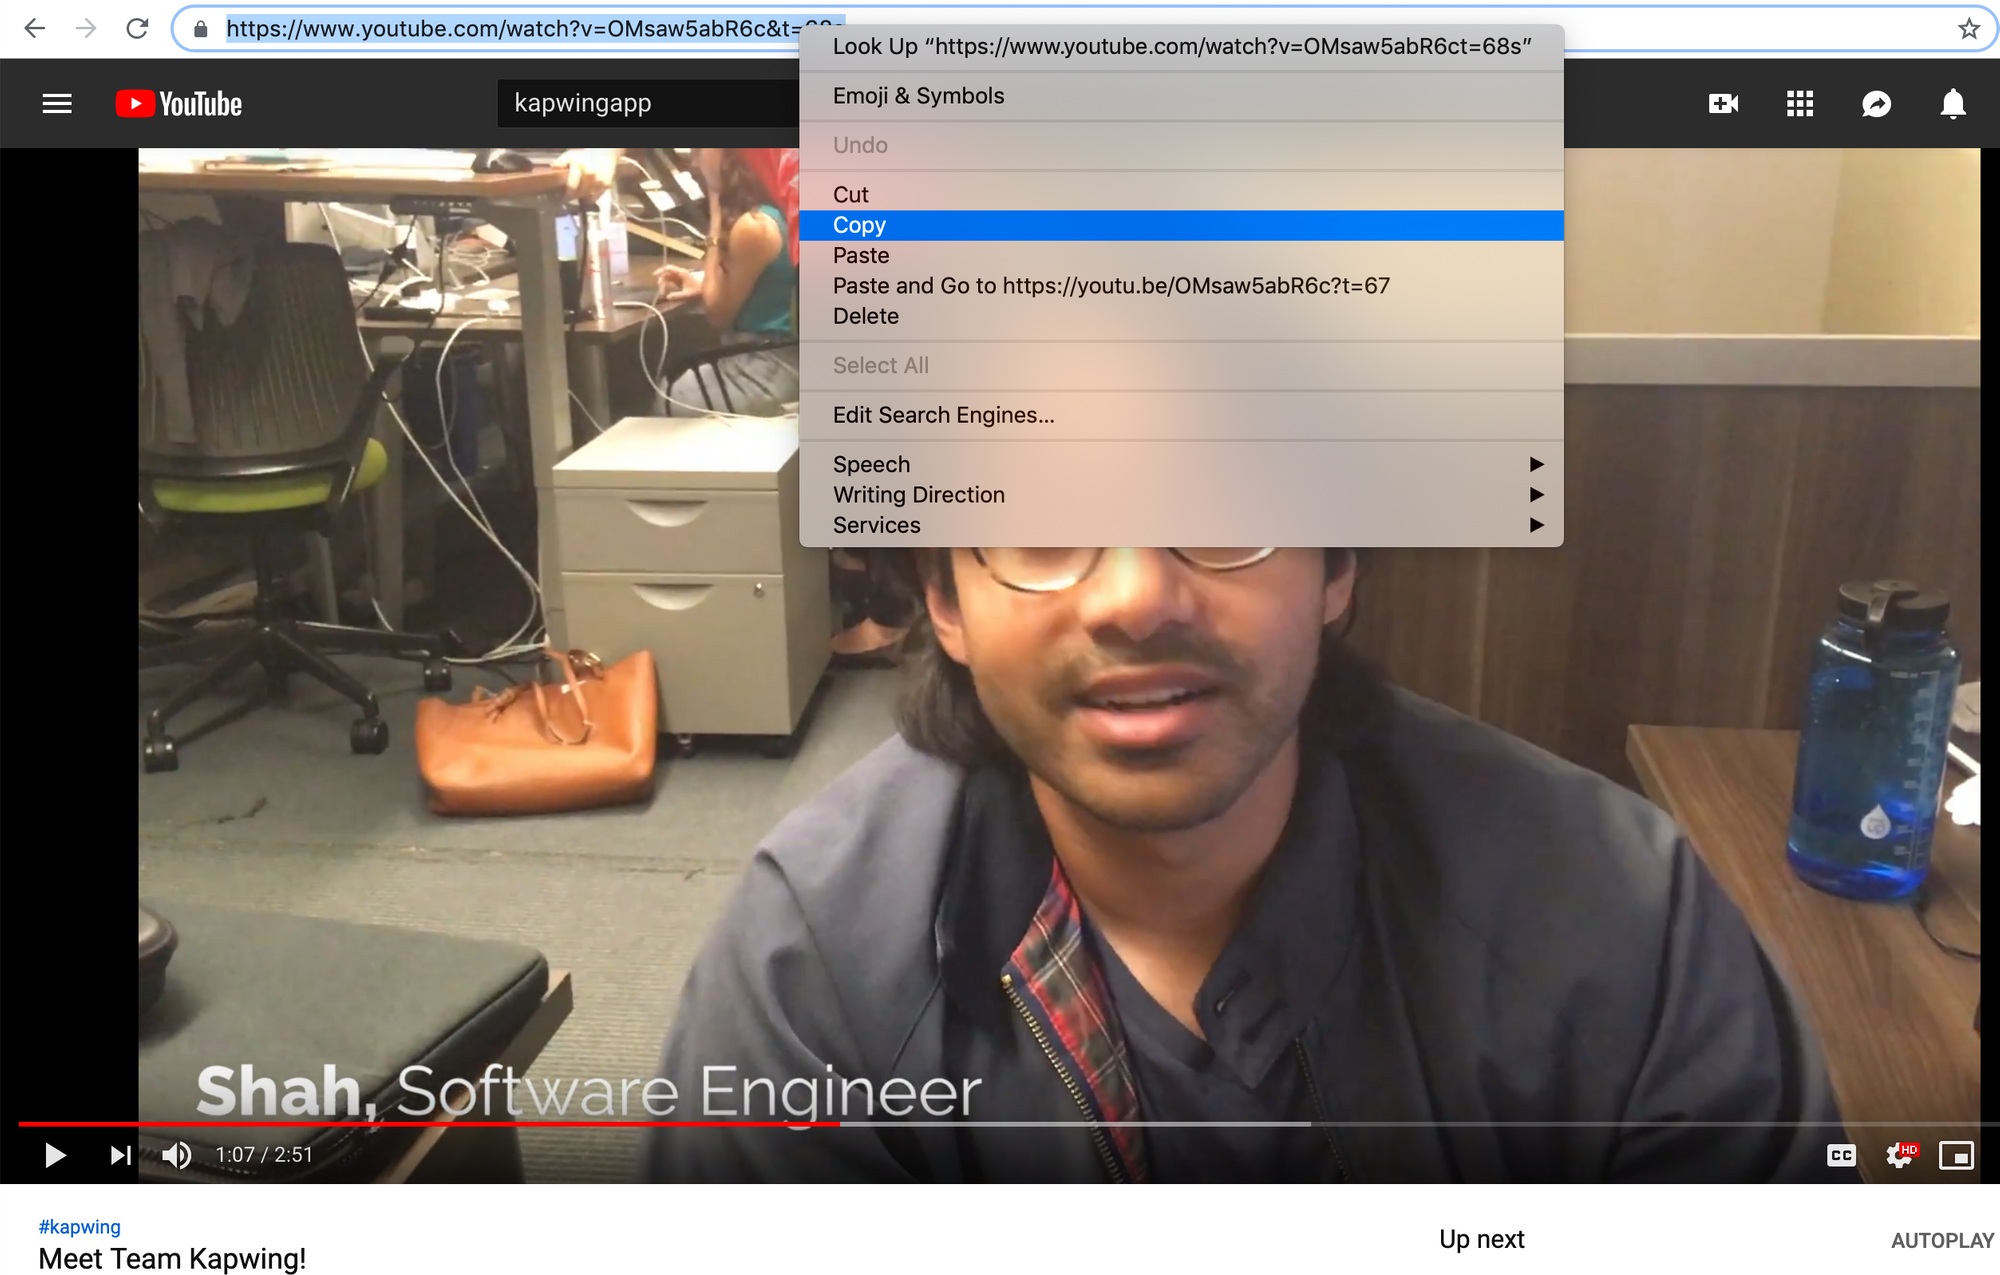Bookmark page with star icon
The image size is (2000, 1275).
pos(1968,29)
